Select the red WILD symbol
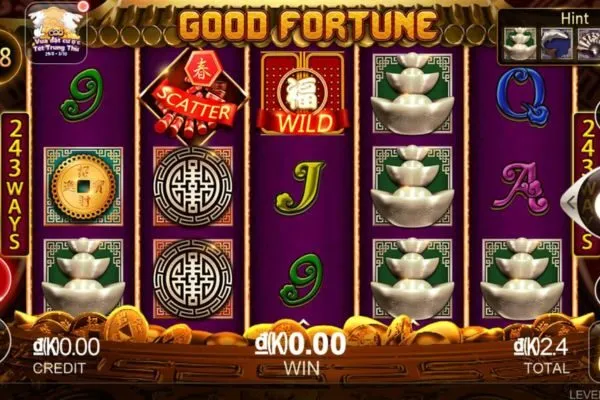600x400 pixels. coord(302,94)
